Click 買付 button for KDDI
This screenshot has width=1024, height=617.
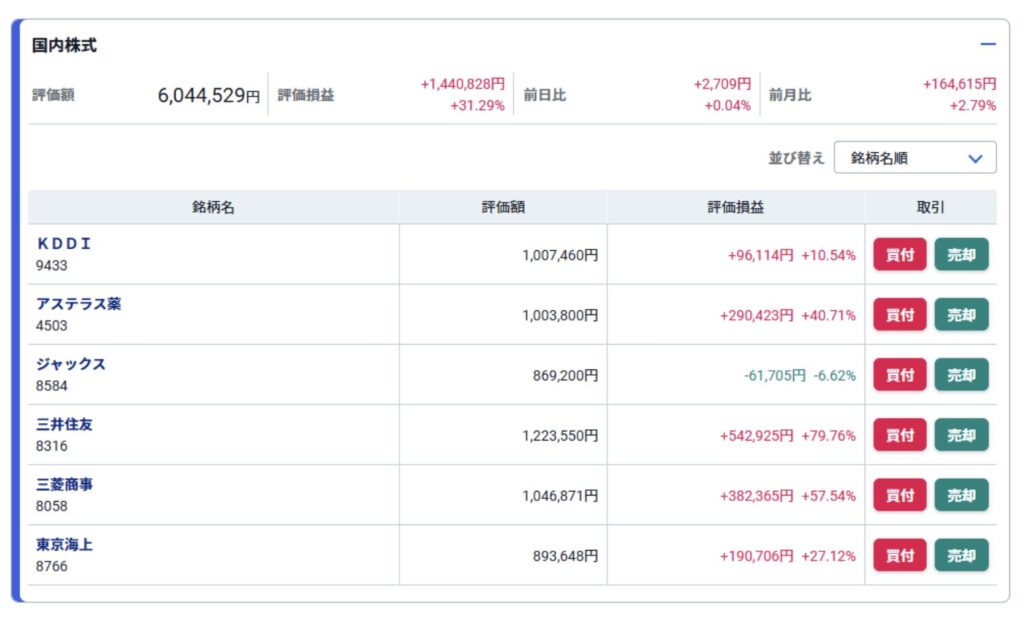899,254
